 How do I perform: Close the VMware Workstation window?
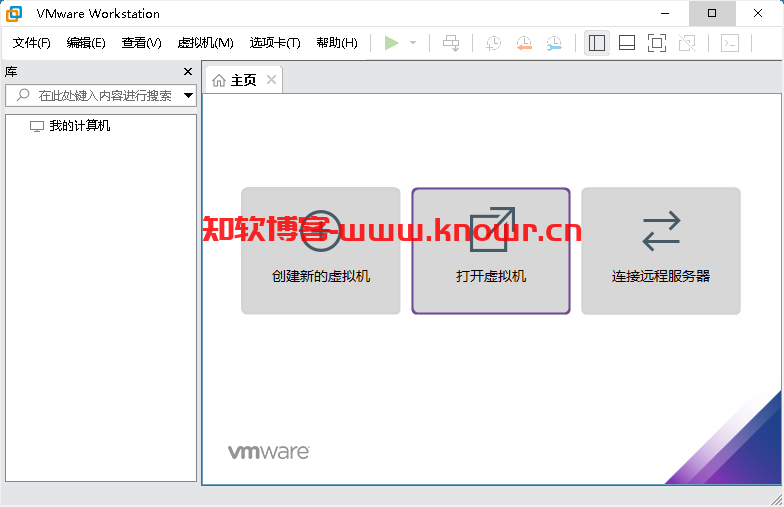(758, 14)
